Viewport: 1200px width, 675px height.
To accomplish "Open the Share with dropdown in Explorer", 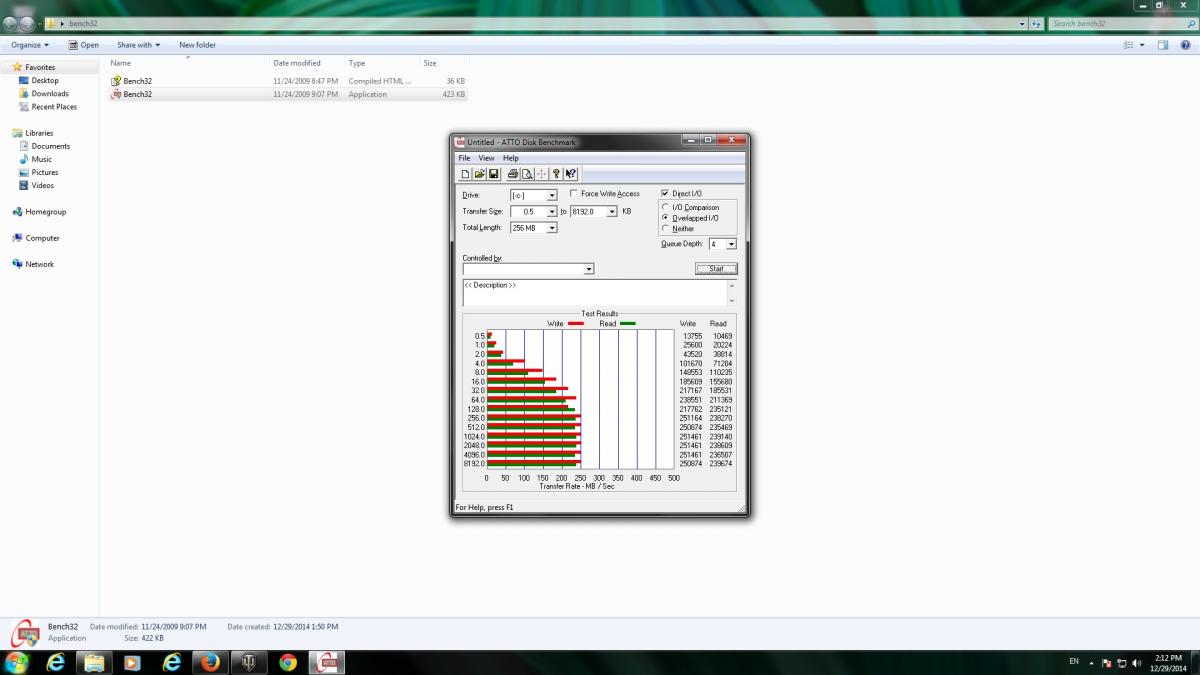I will [x=138, y=45].
